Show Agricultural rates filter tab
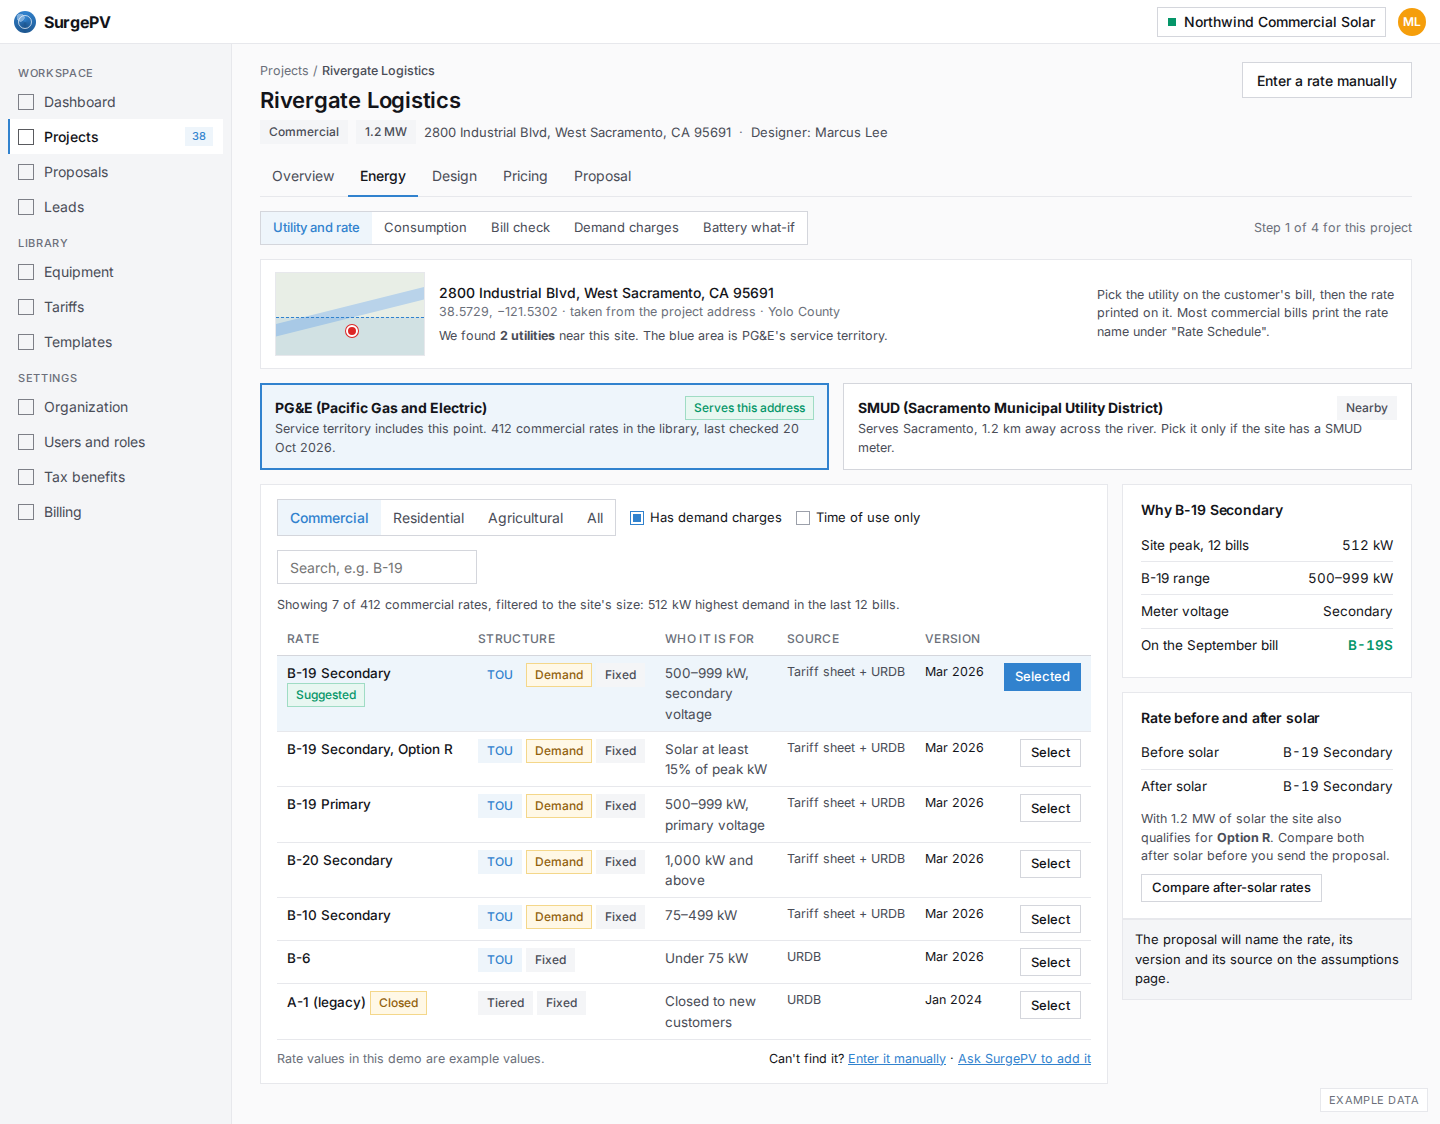 pyautogui.click(x=525, y=518)
